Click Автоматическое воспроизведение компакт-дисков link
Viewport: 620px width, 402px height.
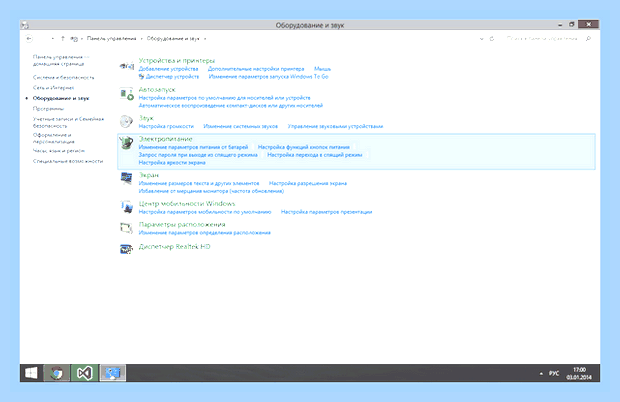231,106
